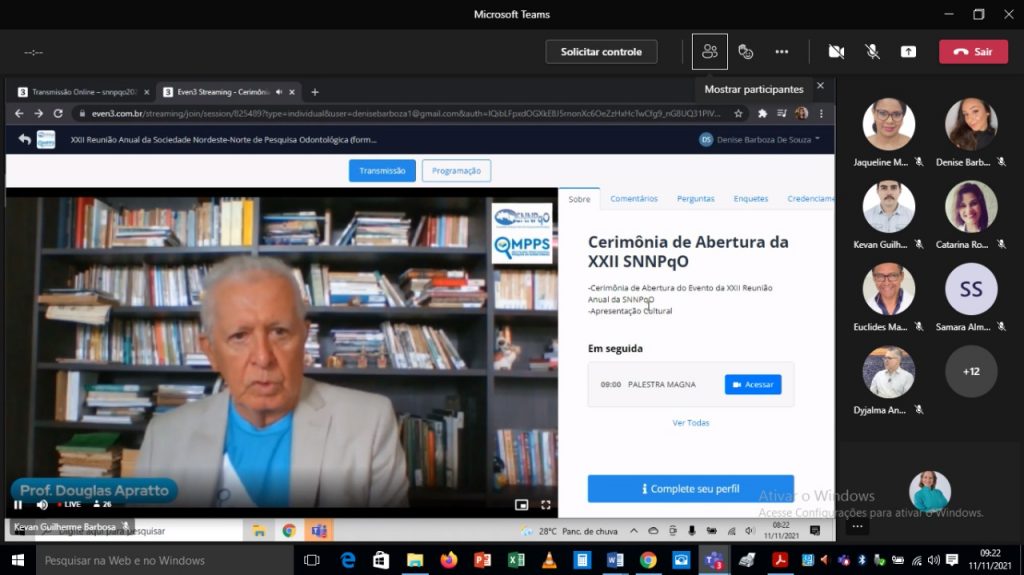1024x575 pixels.
Task: Switch to the Sobre tab
Action: point(579,199)
